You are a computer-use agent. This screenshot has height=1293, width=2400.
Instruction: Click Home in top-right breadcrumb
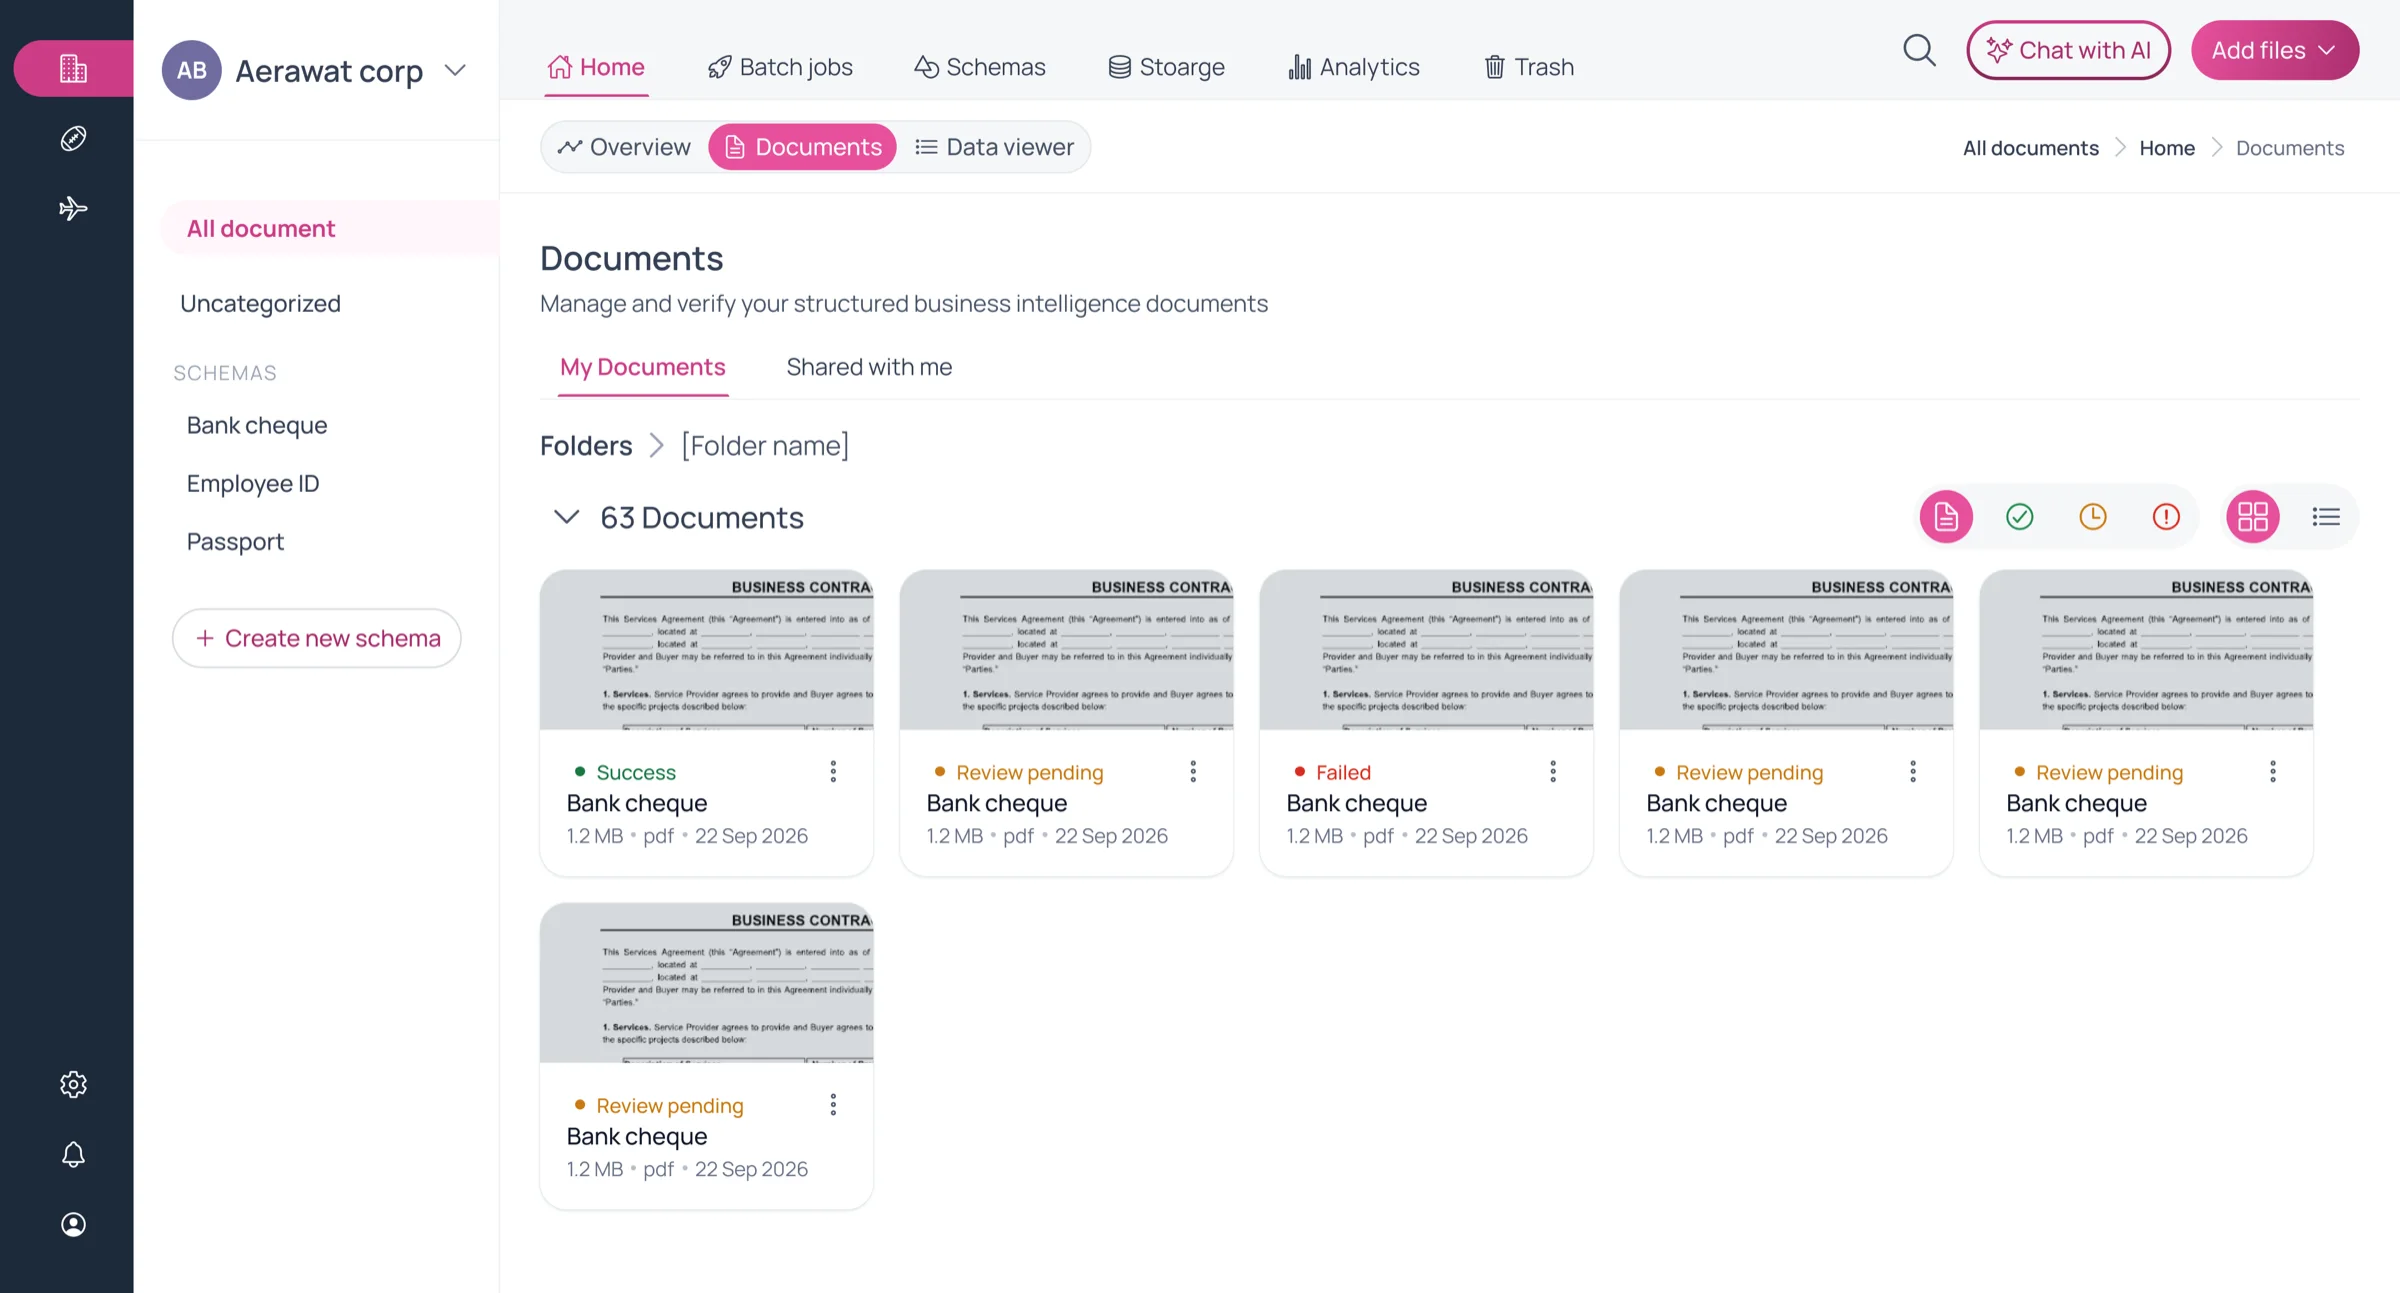click(2167, 148)
